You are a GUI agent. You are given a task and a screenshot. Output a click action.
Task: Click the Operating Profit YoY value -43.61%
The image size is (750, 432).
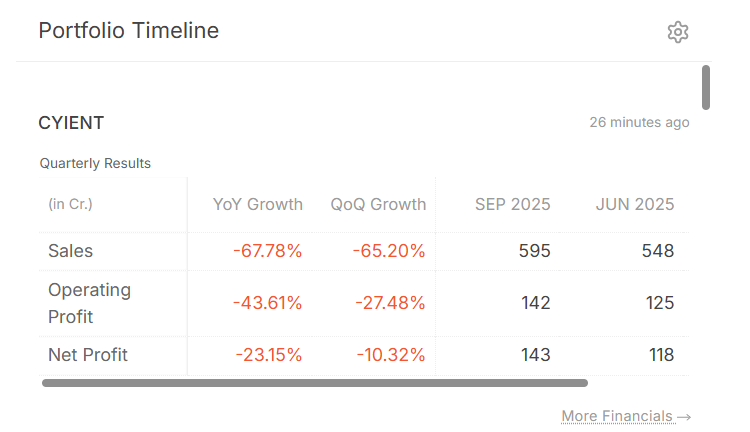tap(267, 303)
